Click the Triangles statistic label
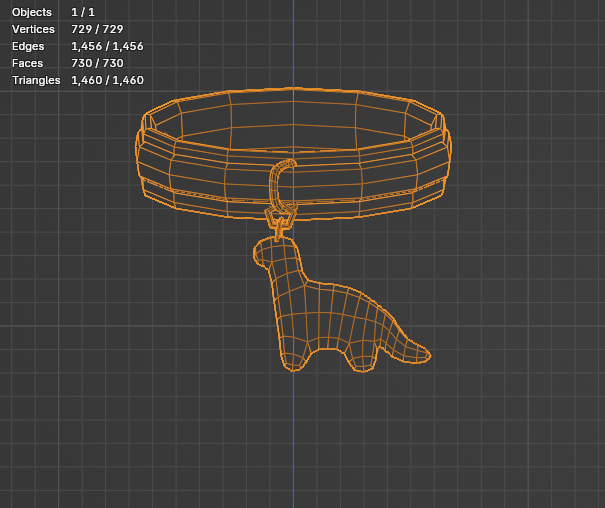Image resolution: width=605 pixels, height=508 pixels. coord(36,80)
